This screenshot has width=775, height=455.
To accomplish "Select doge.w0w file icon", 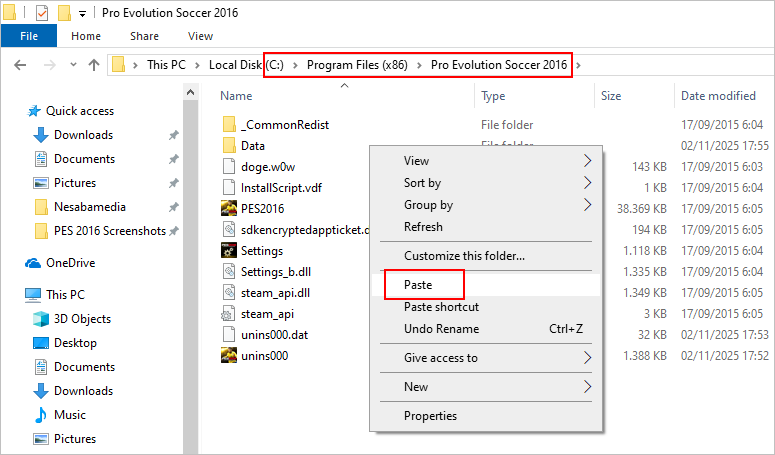I will pos(229,166).
